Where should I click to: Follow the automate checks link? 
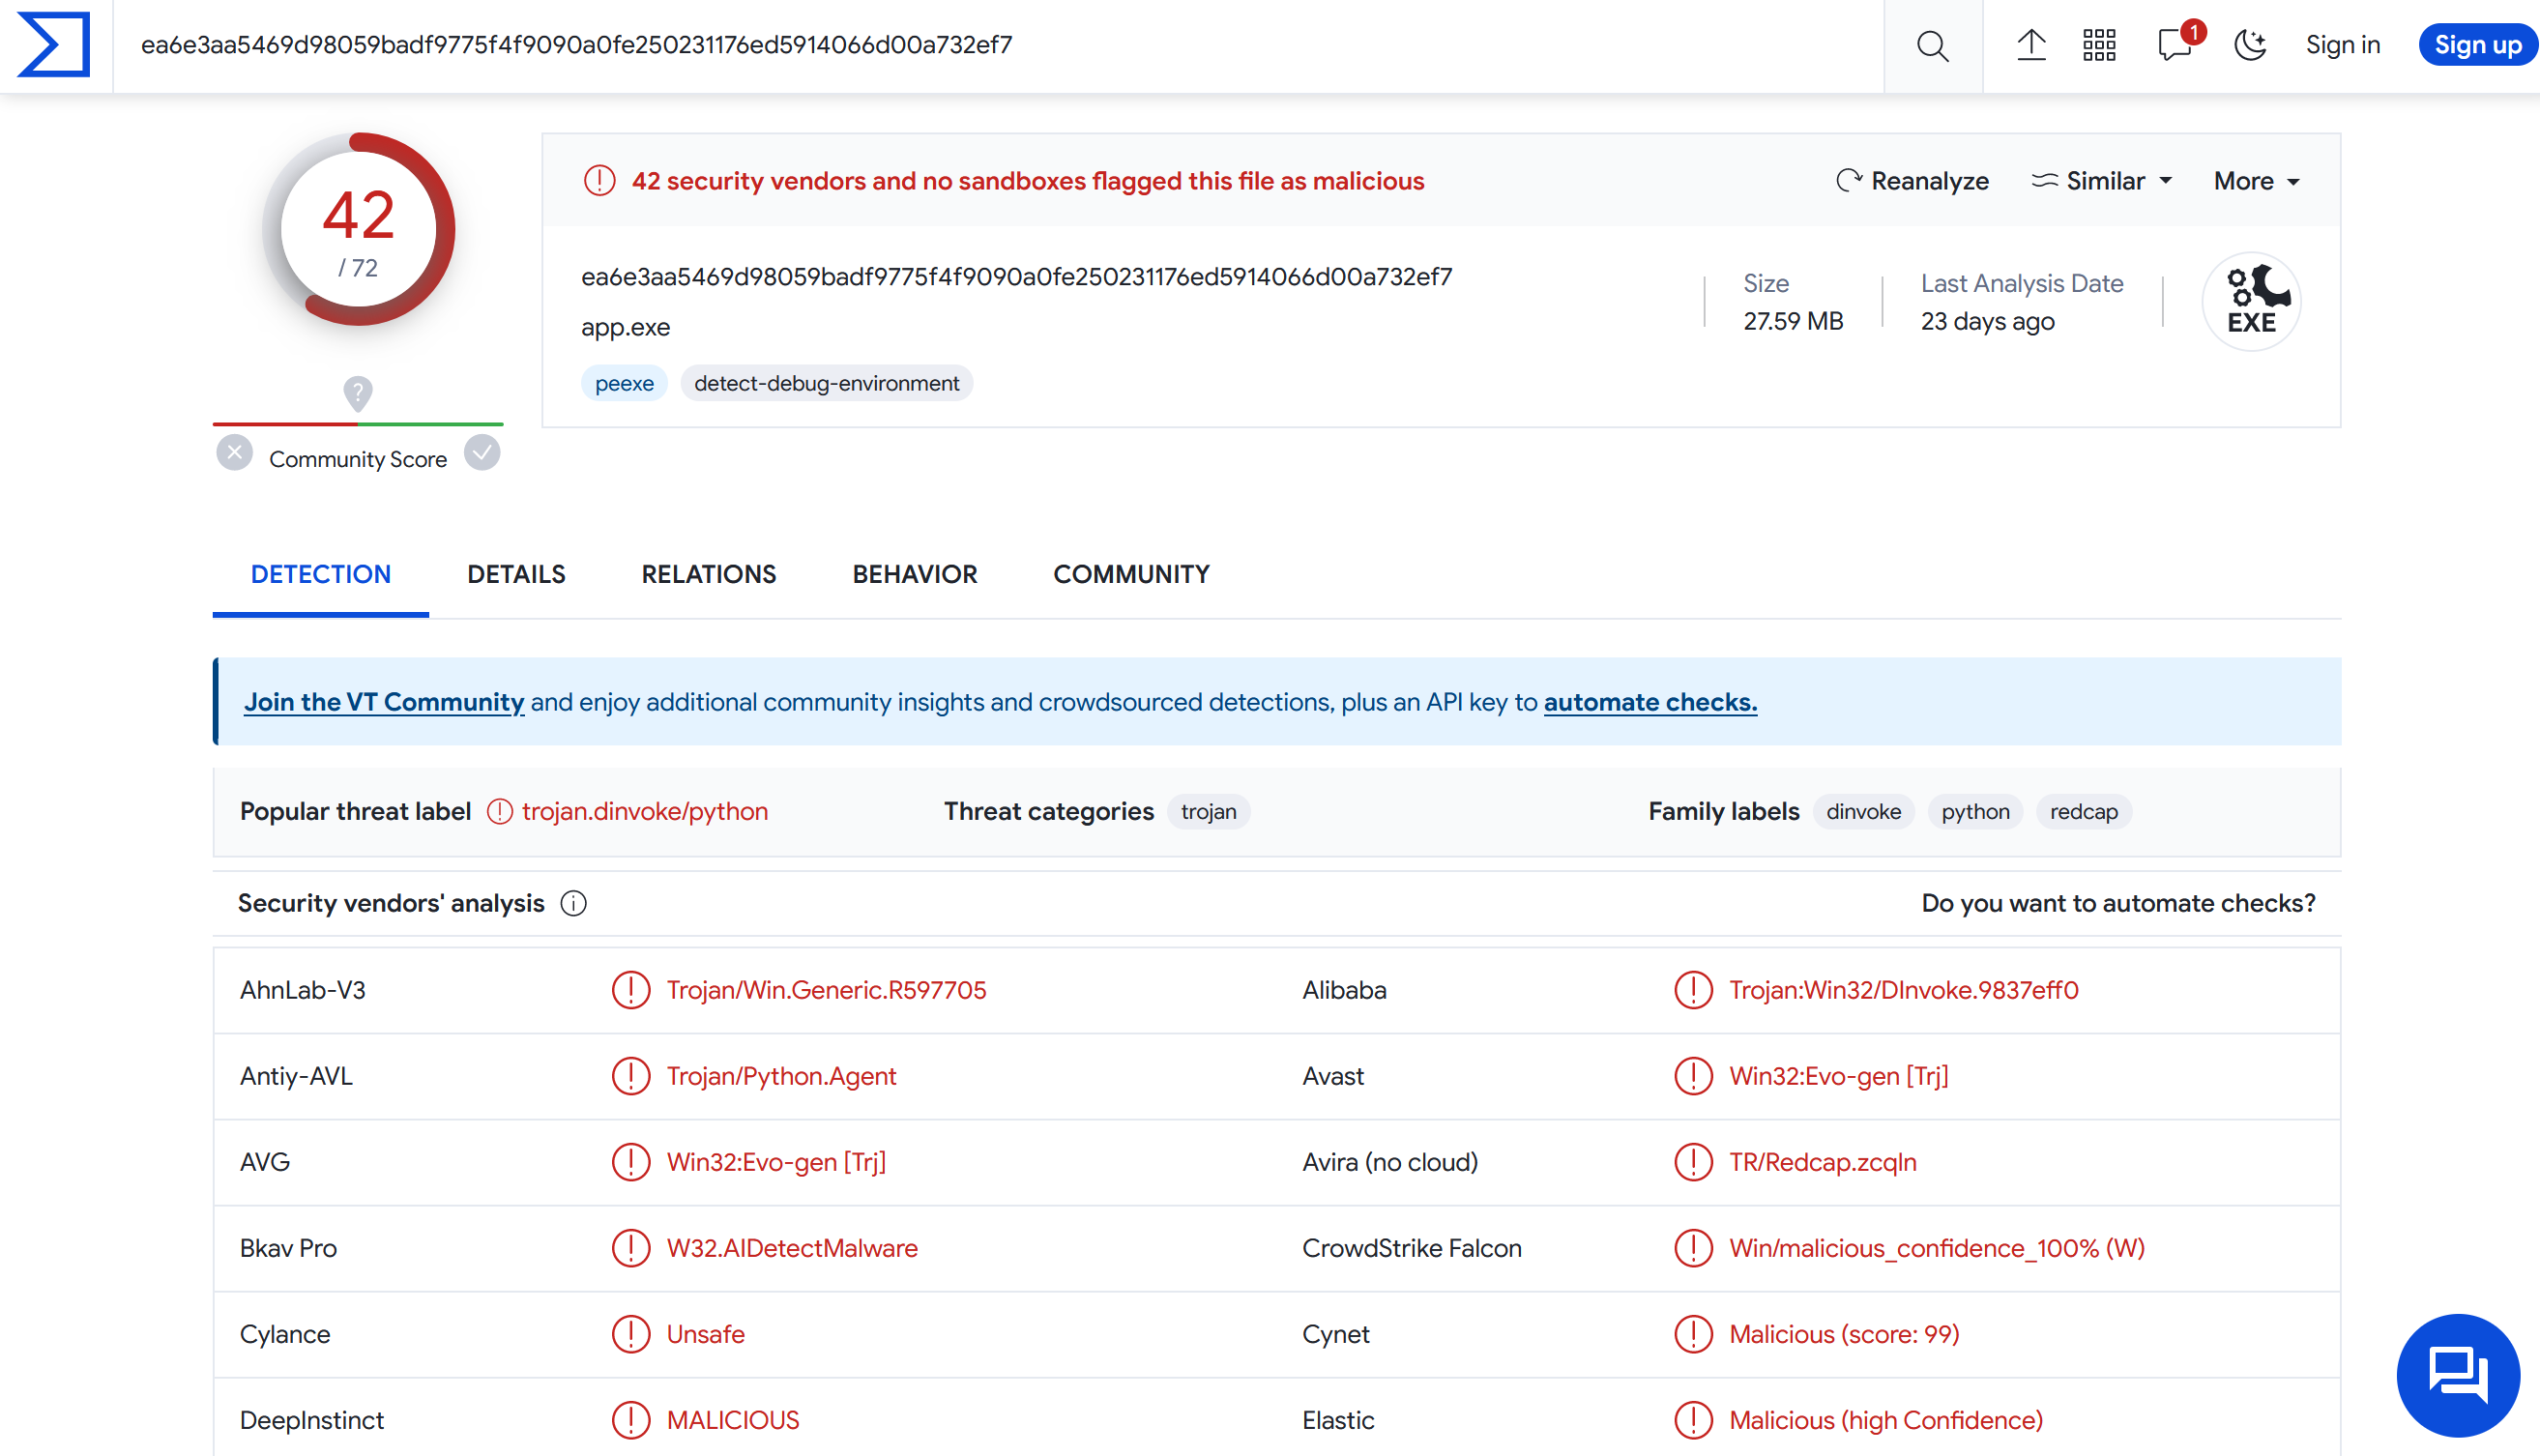coord(1650,702)
